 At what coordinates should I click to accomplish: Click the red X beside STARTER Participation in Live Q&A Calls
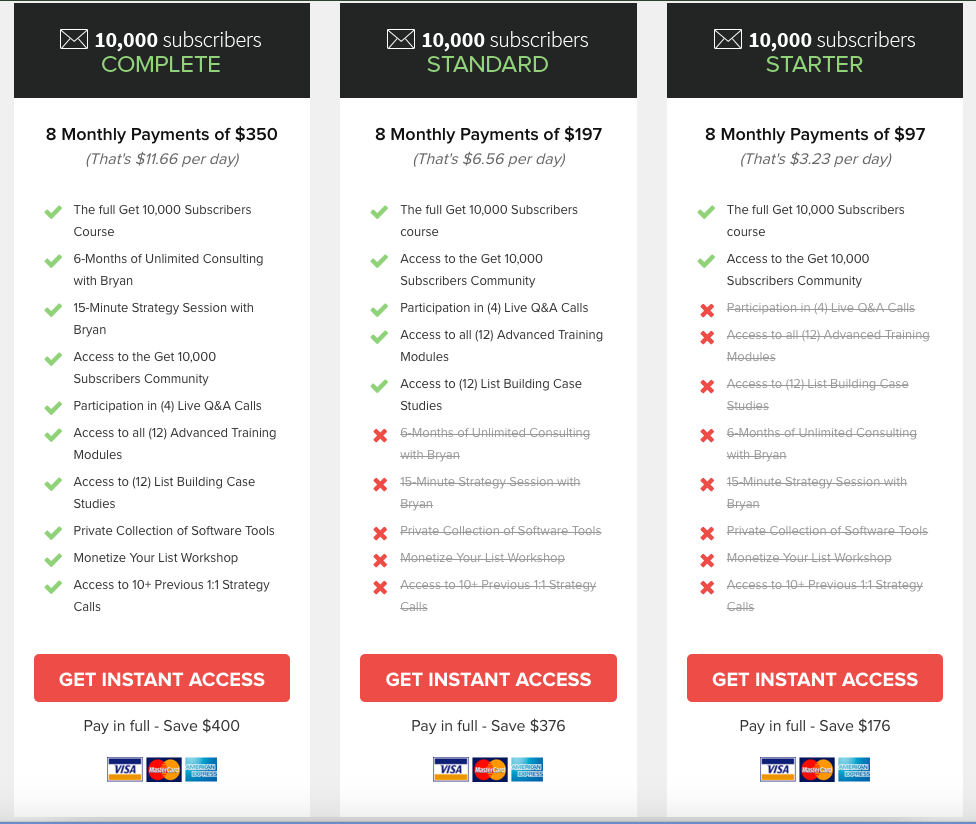tap(707, 310)
